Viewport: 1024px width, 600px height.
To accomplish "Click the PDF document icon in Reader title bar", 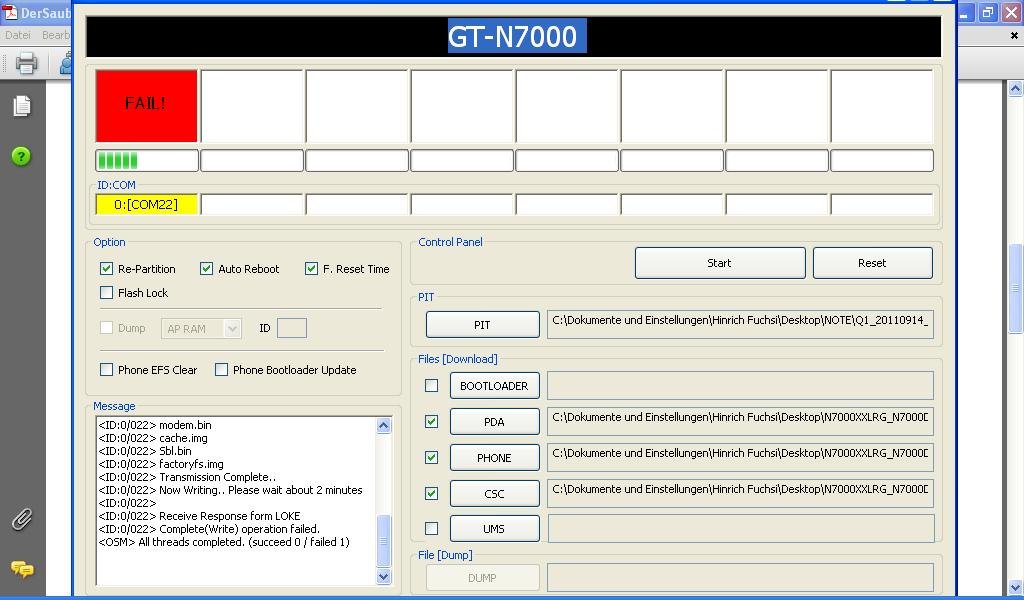I will (x=10, y=12).
